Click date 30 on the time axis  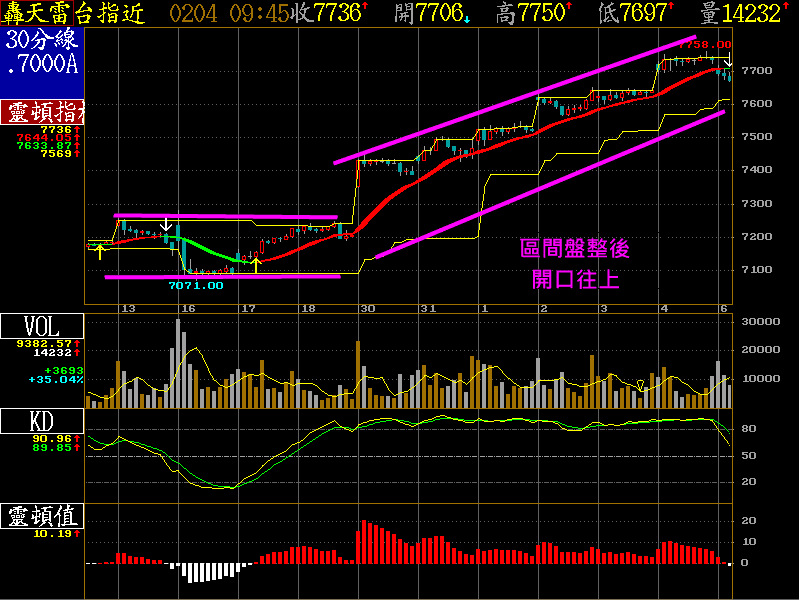tap(369, 309)
